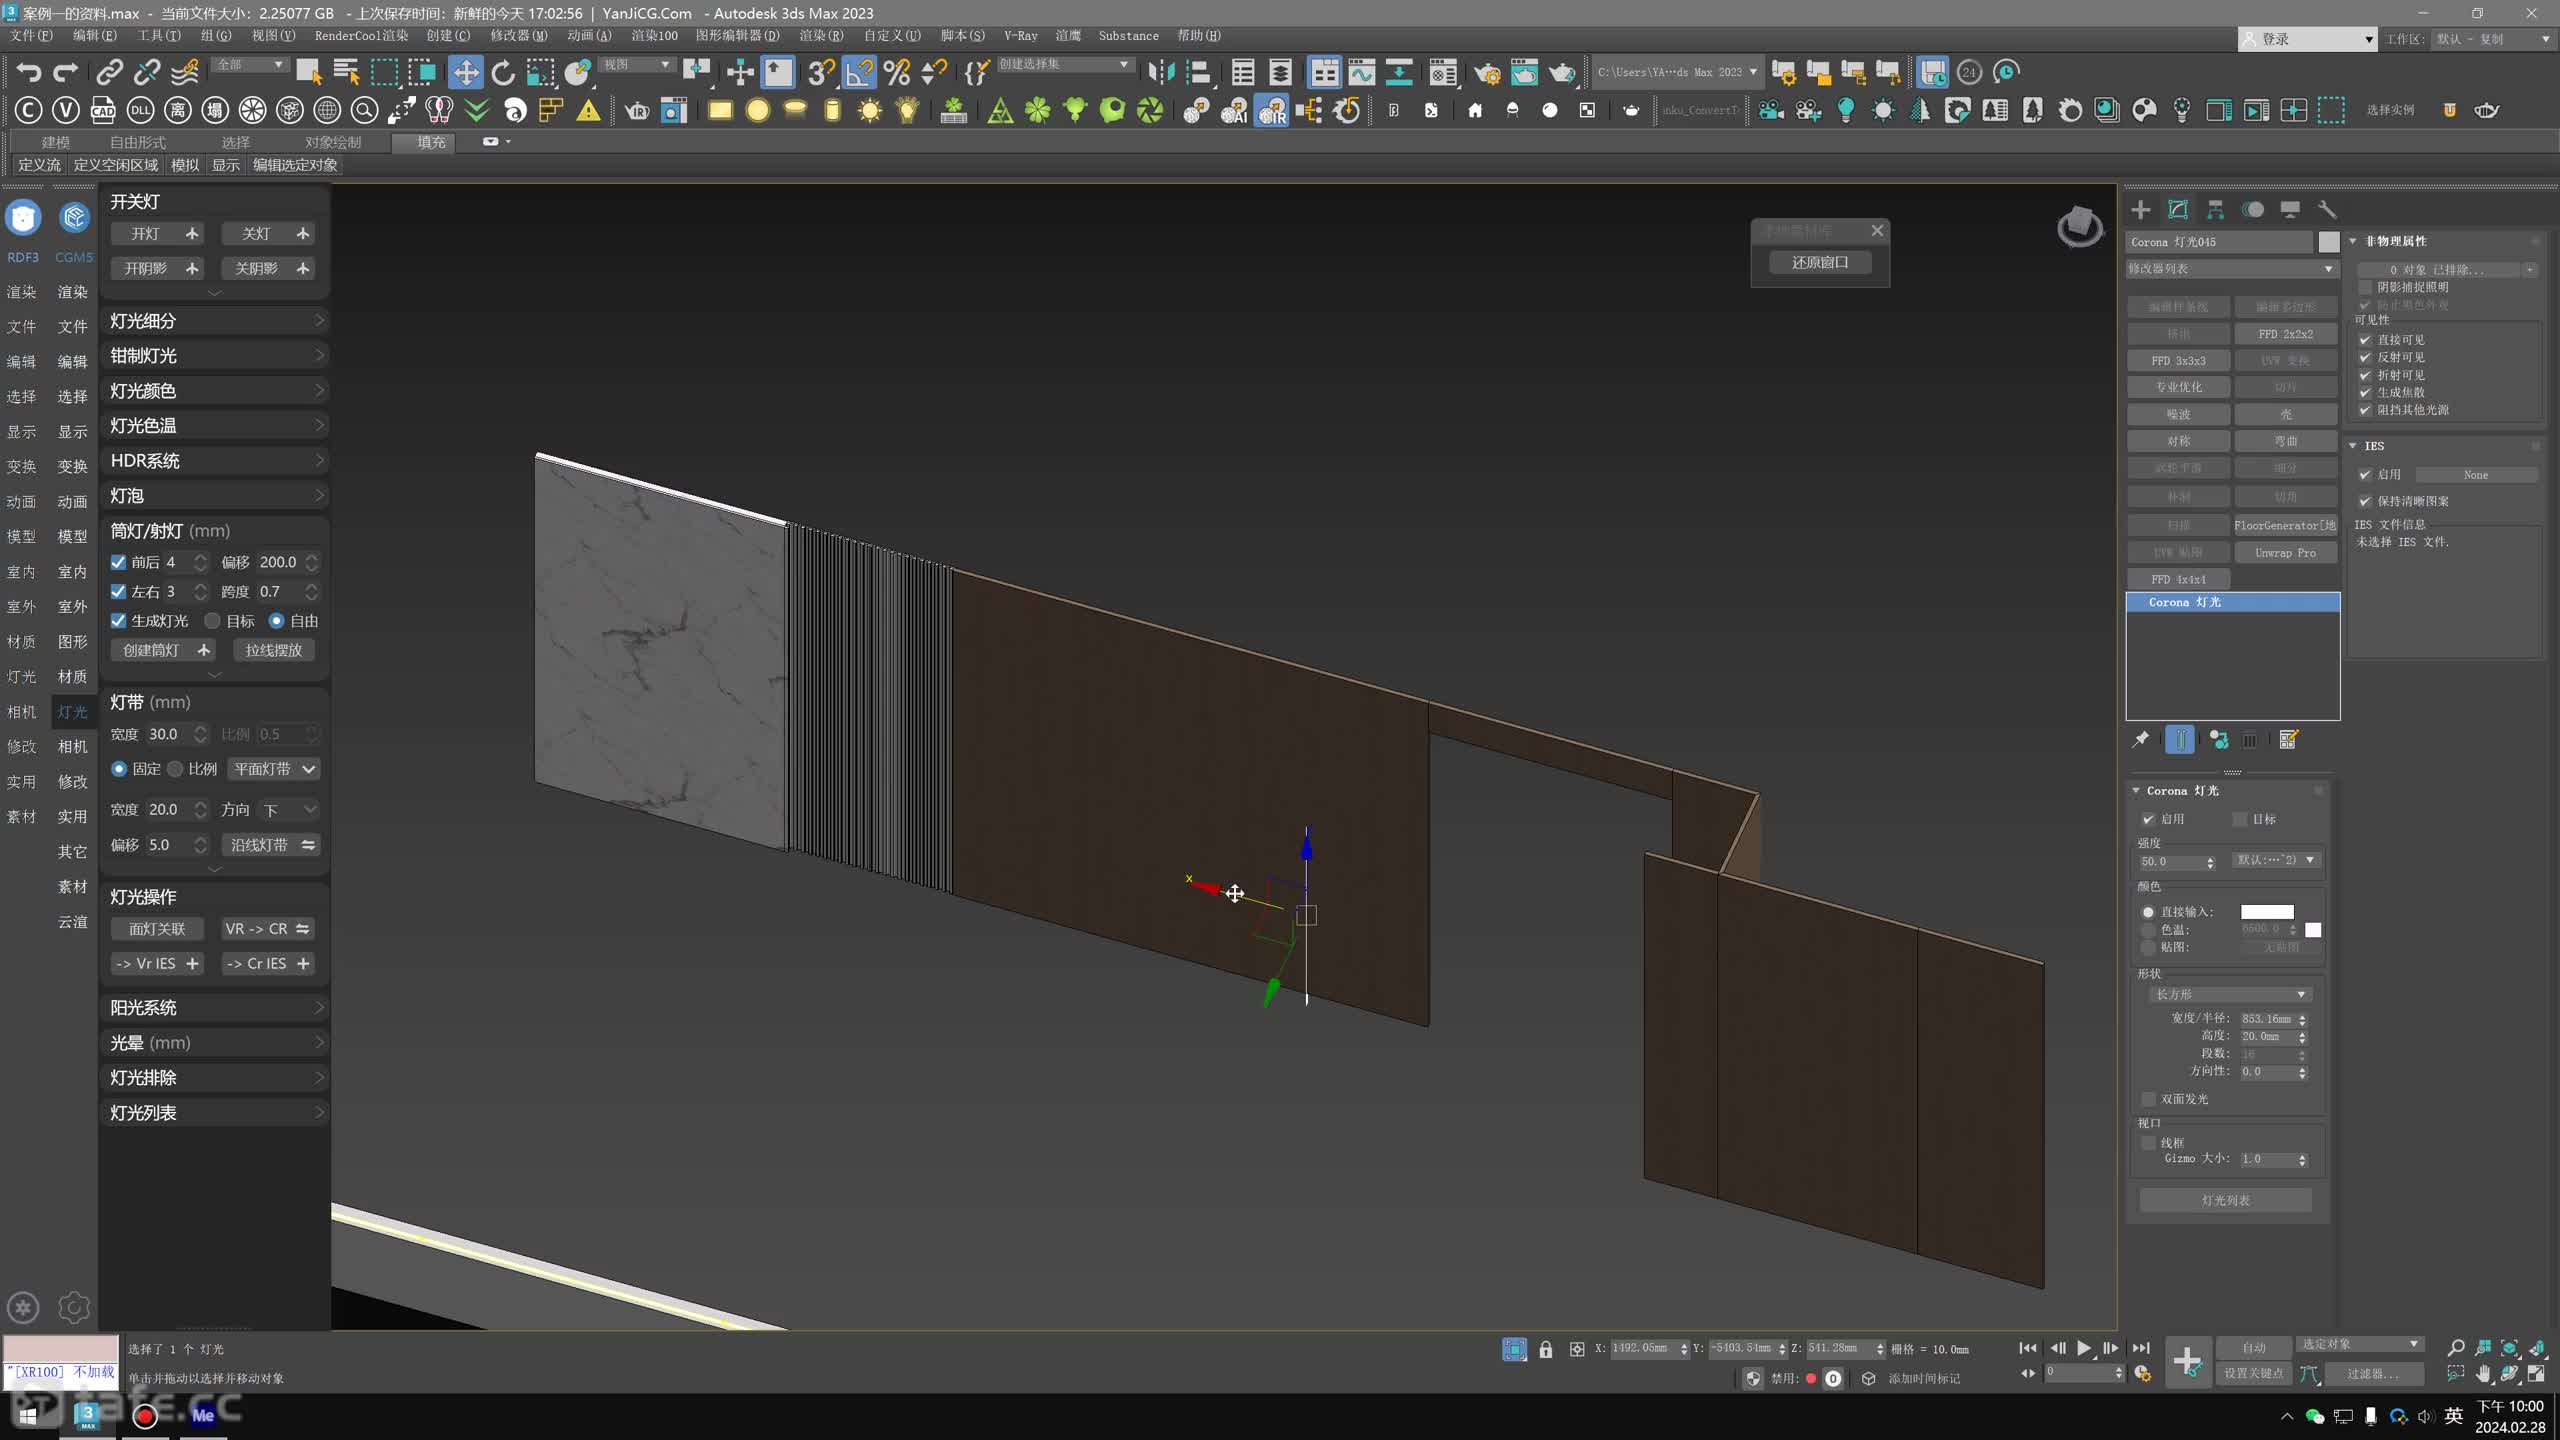2560x1440 pixels.
Task: Click the 拉线摆放 button
Action: [273, 650]
